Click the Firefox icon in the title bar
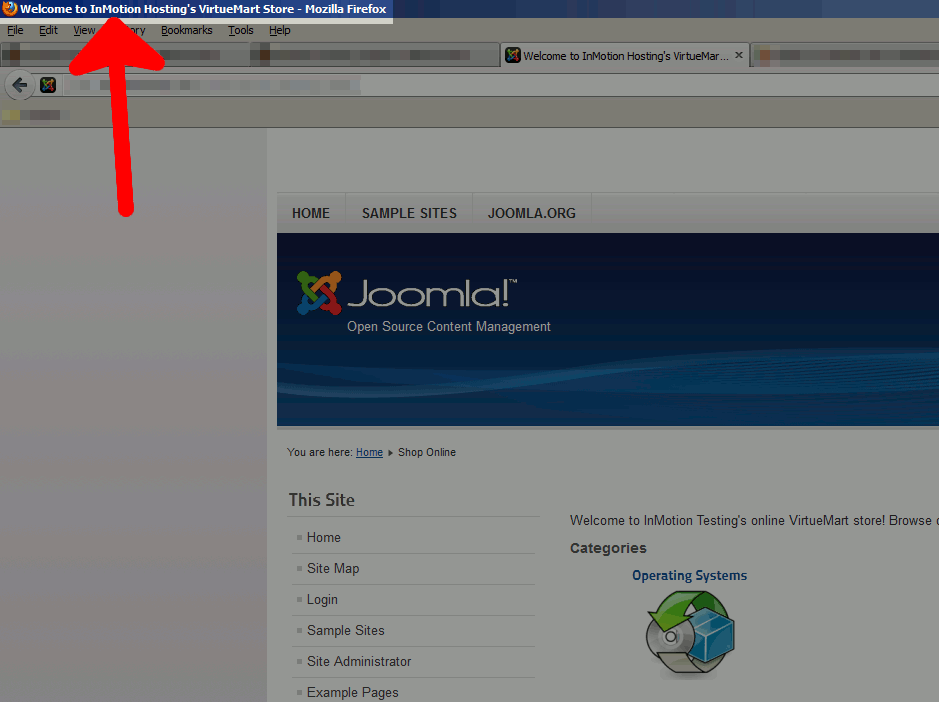939x702 pixels. click(9, 8)
